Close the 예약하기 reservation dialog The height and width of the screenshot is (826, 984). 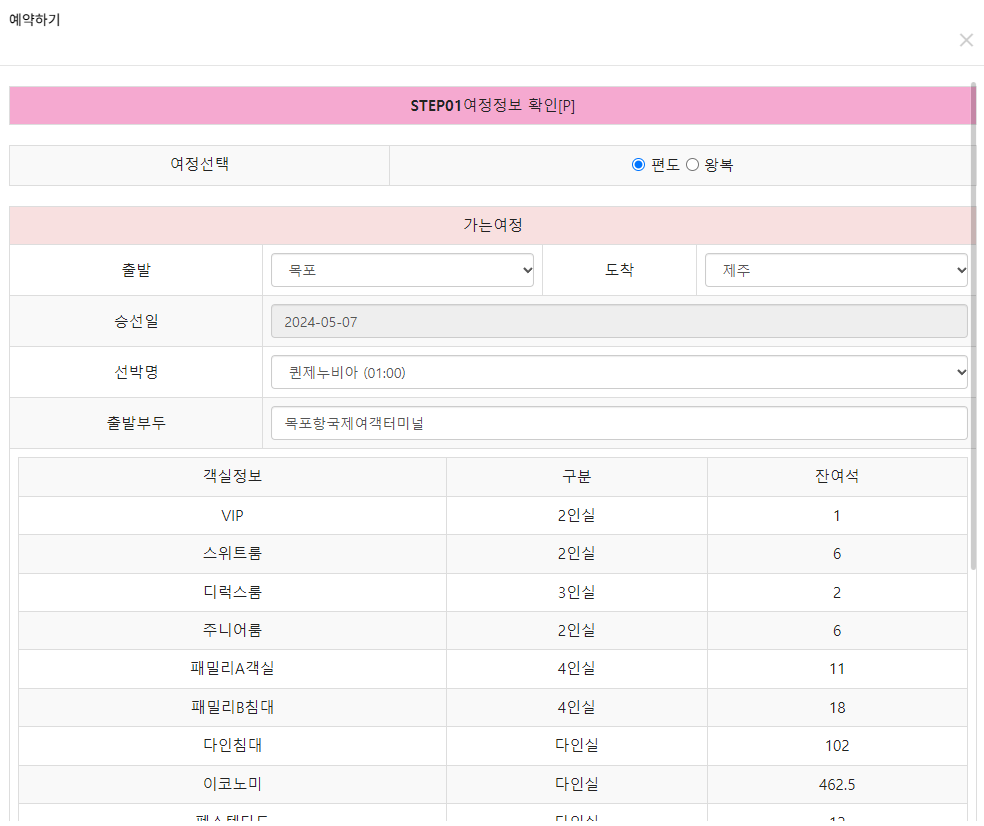[966, 40]
